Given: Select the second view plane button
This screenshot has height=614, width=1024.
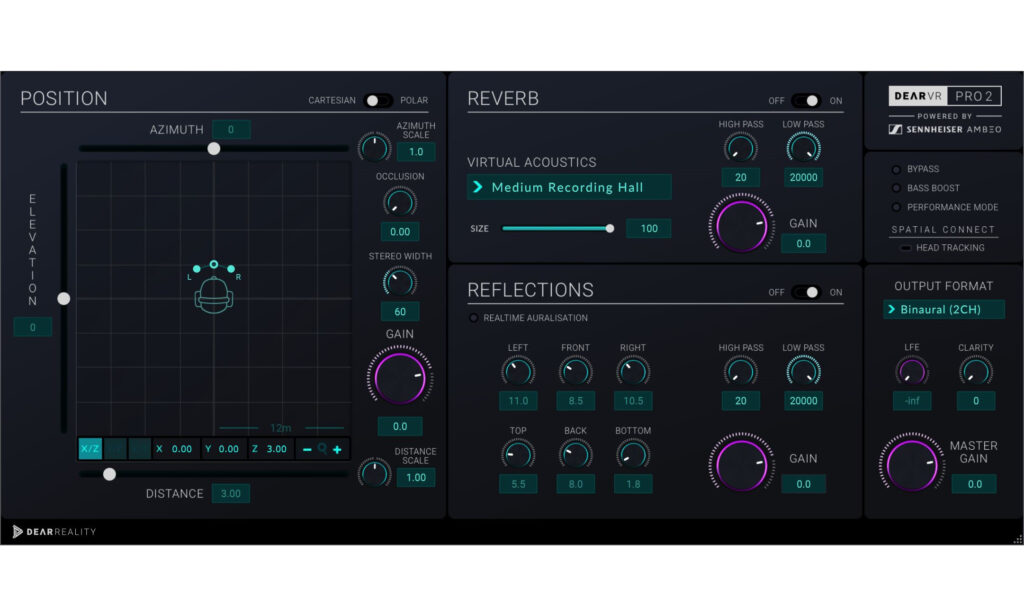Looking at the screenshot, I should click(115, 449).
